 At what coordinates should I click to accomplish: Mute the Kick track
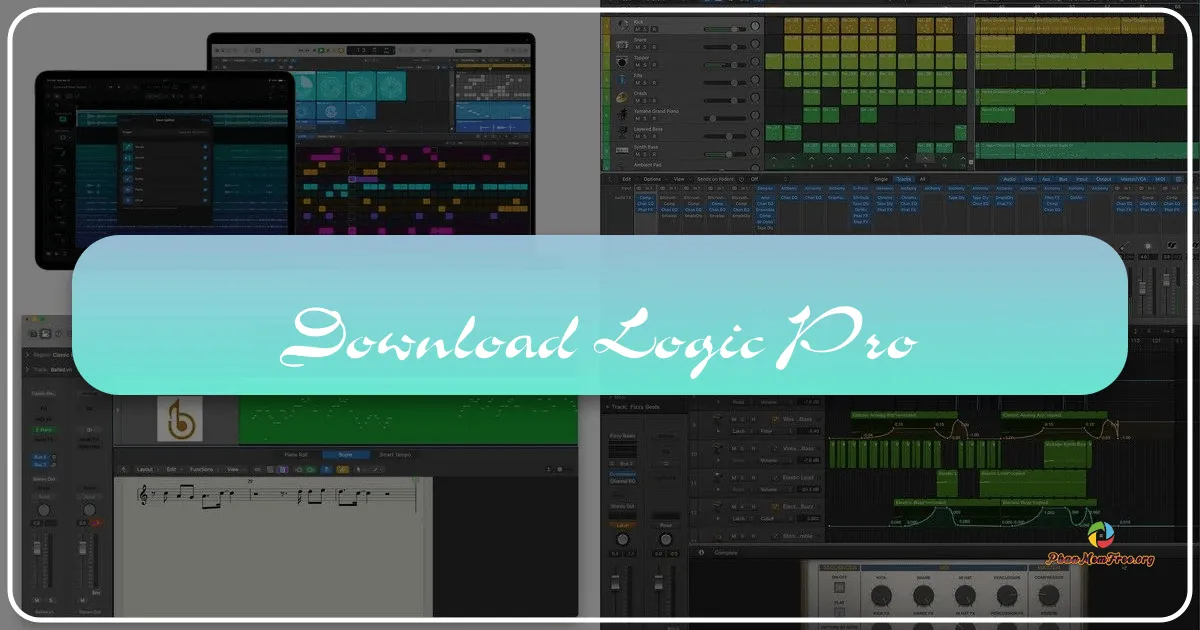[637, 29]
